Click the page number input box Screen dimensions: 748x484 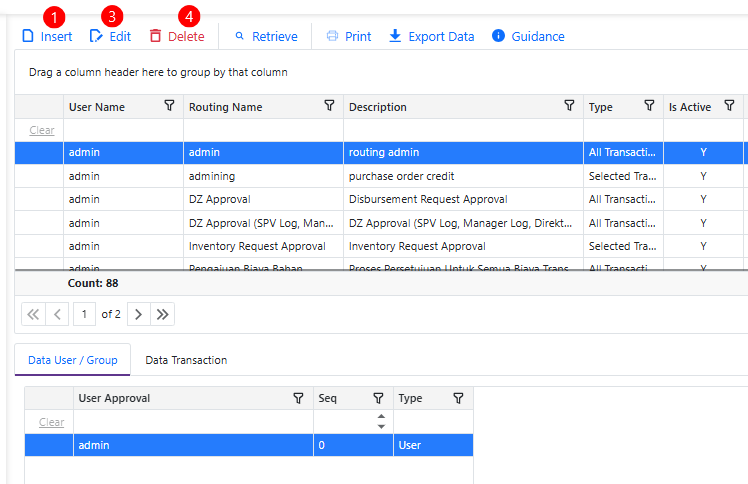(84, 314)
